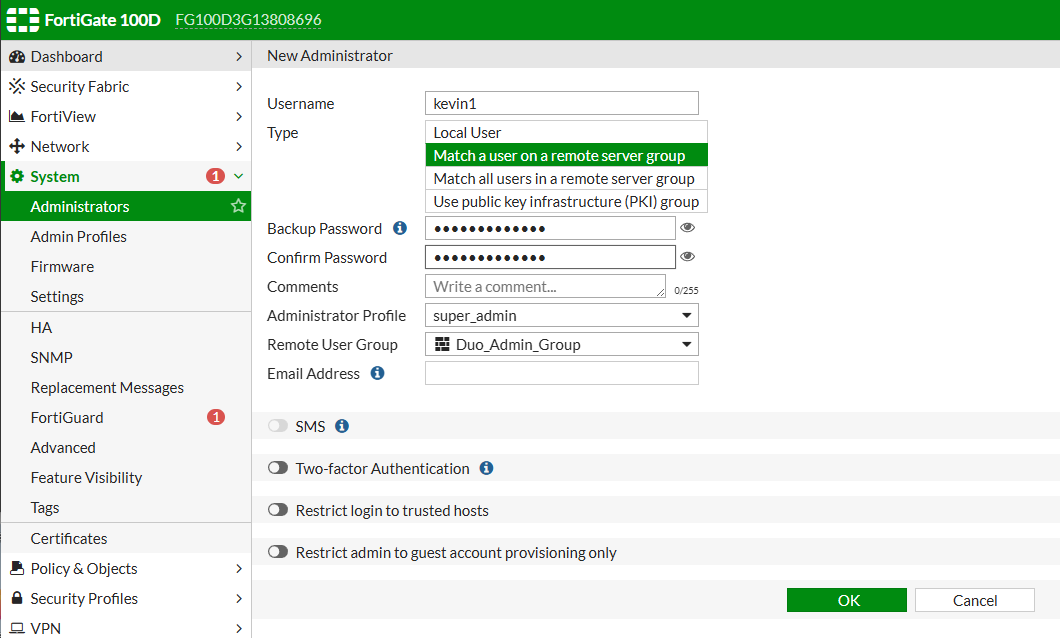Expand the Dashboard menu chevron
Screen dimensions: 1060x638
[x=239, y=57]
